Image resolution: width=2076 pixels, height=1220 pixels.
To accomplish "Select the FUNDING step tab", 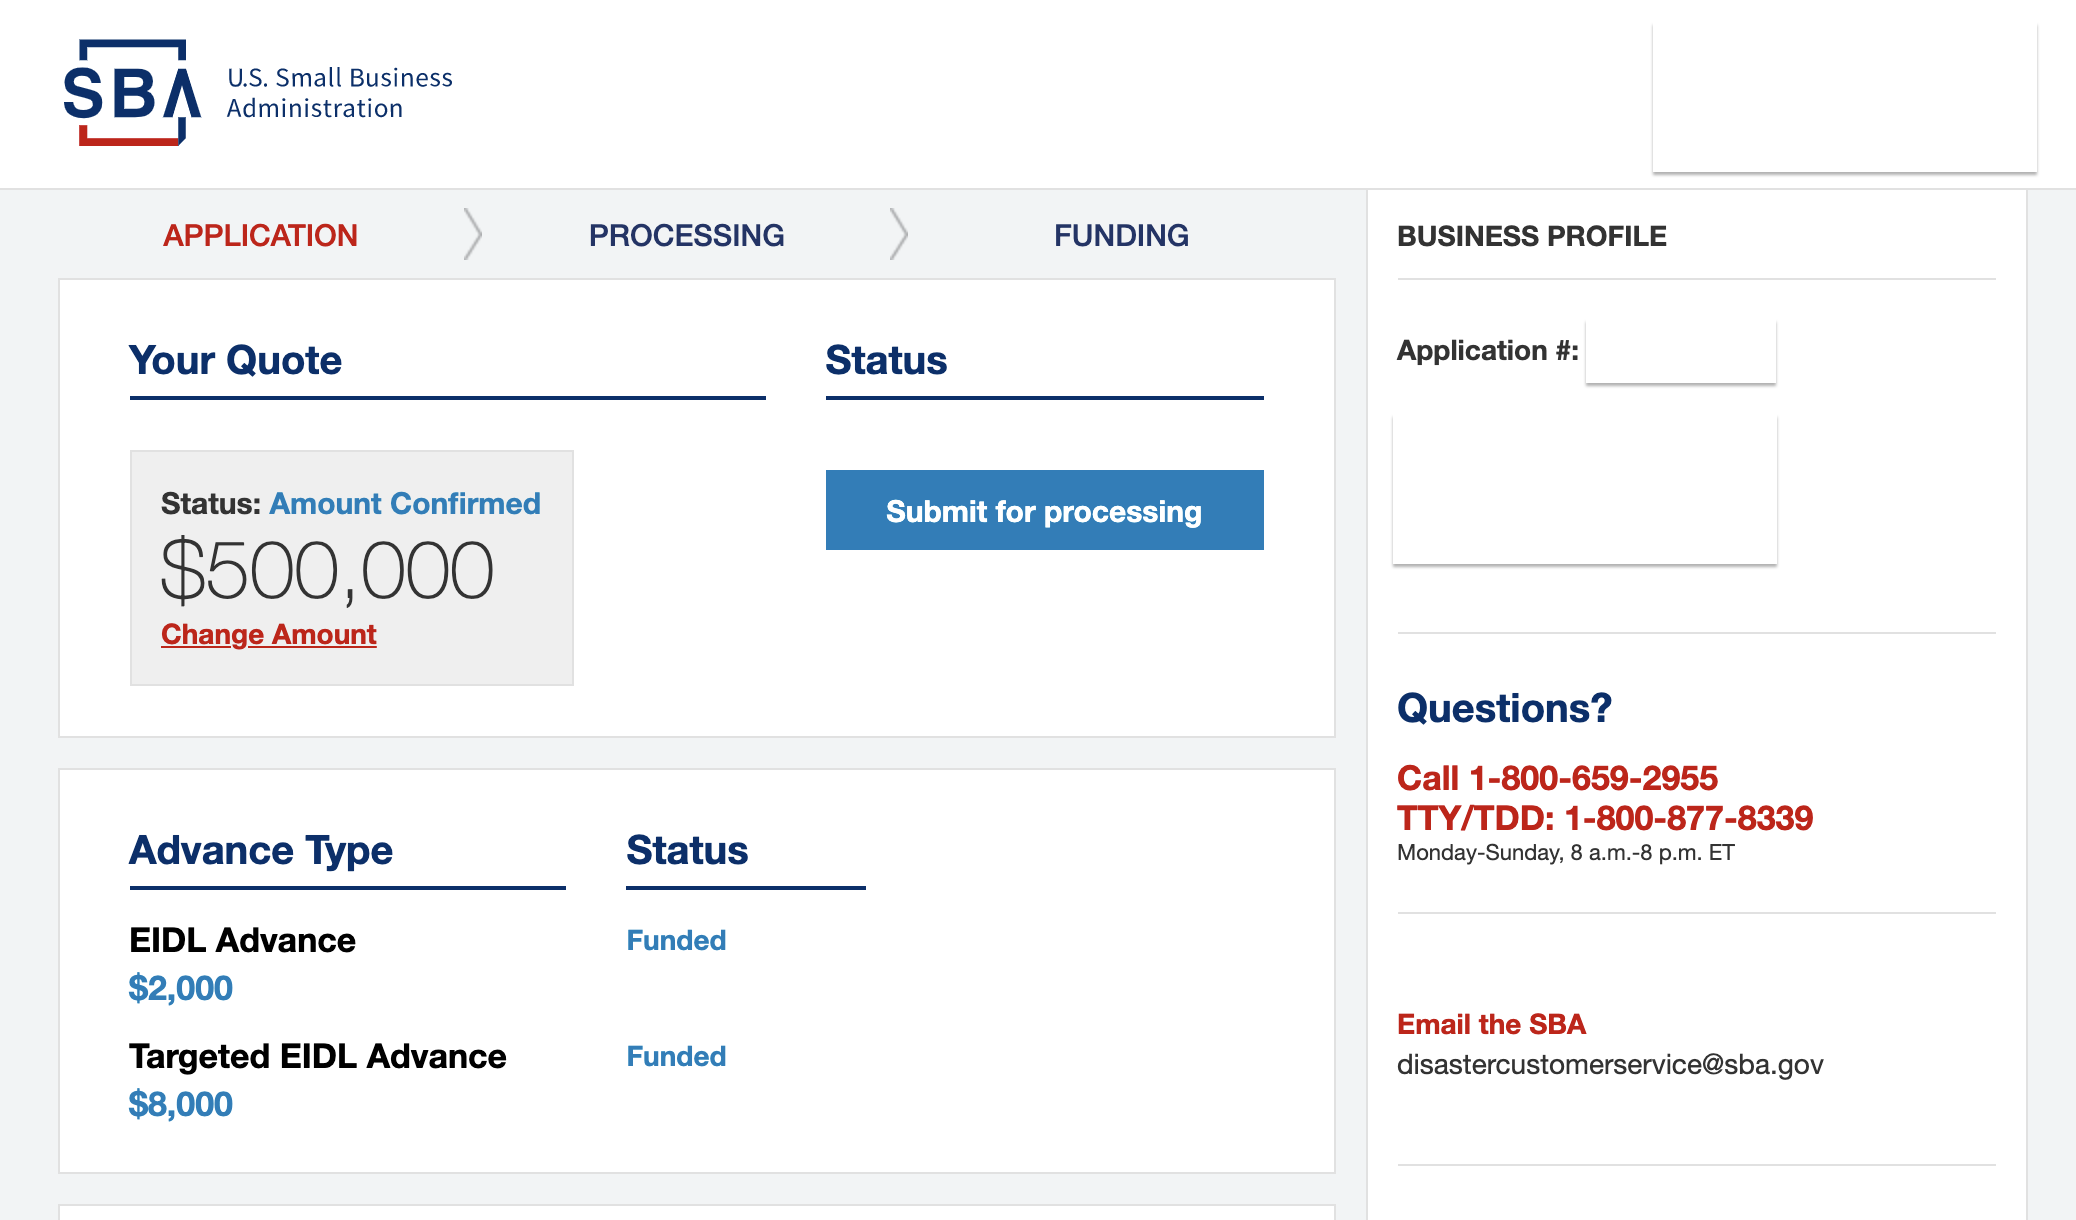I will point(1121,235).
